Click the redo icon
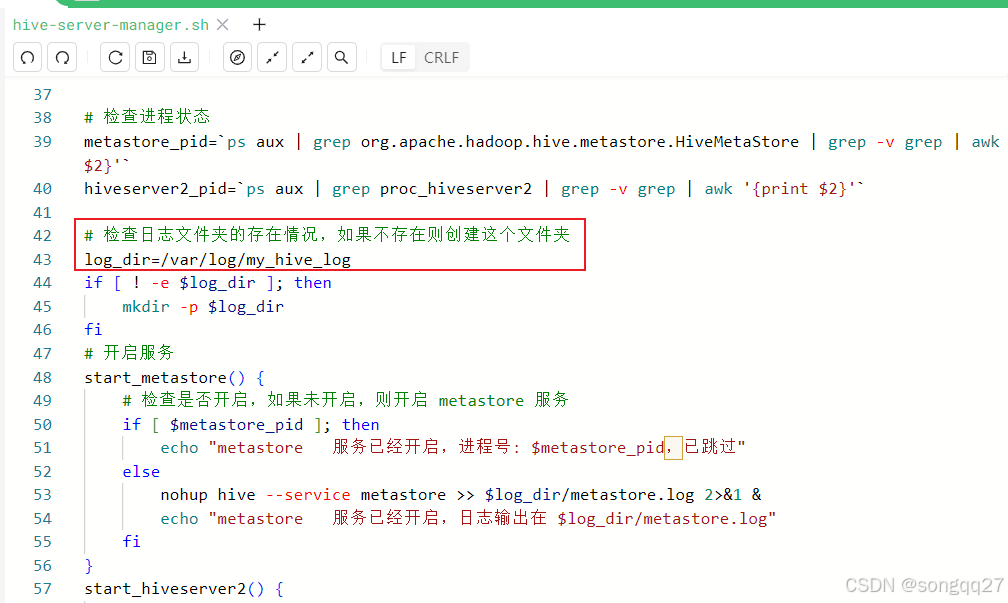The height and width of the screenshot is (603, 1008). (x=62, y=57)
